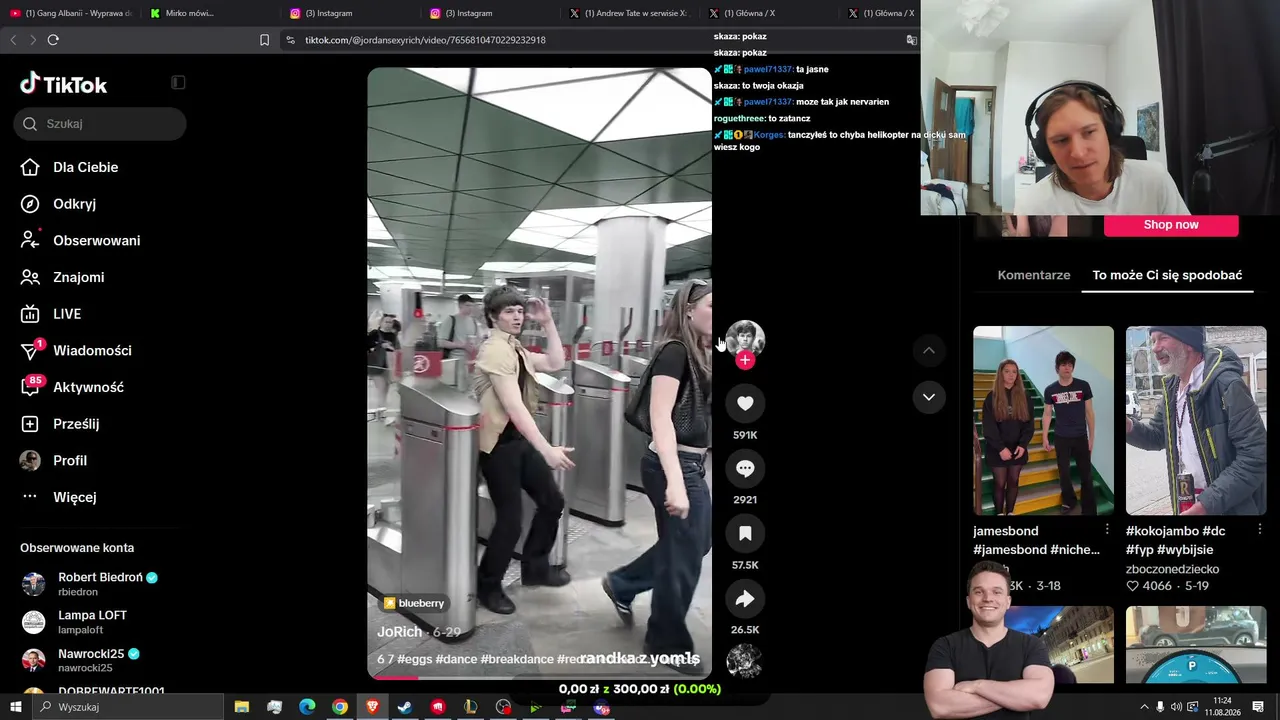Click the Szukaj search field
This screenshot has height=720, width=1280.
[100, 124]
